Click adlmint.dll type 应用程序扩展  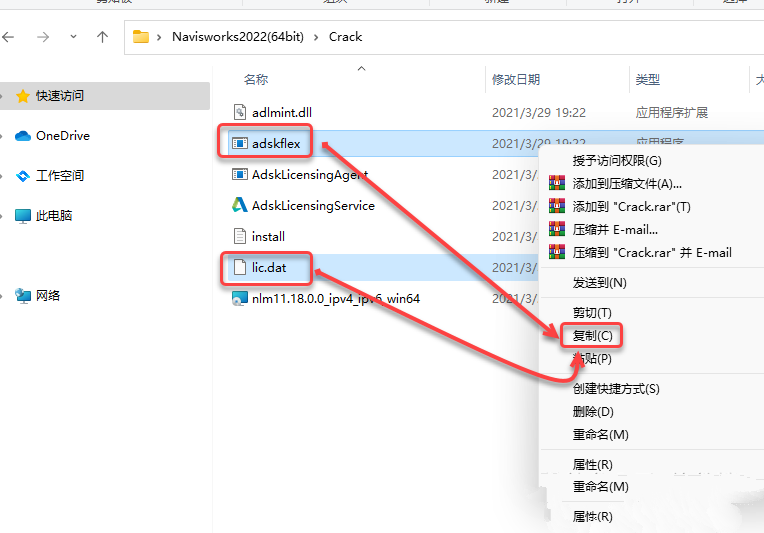671,113
